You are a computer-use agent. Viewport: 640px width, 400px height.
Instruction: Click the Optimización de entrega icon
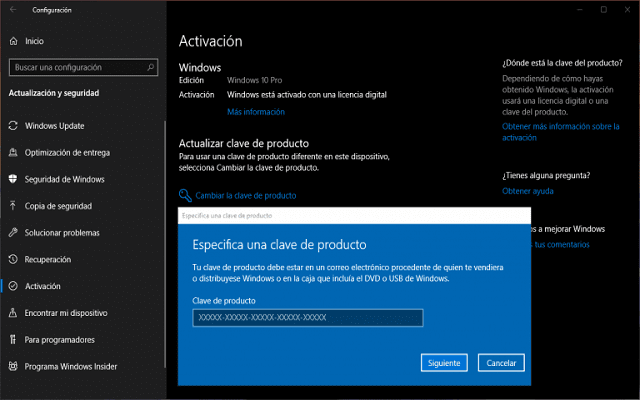(13, 152)
